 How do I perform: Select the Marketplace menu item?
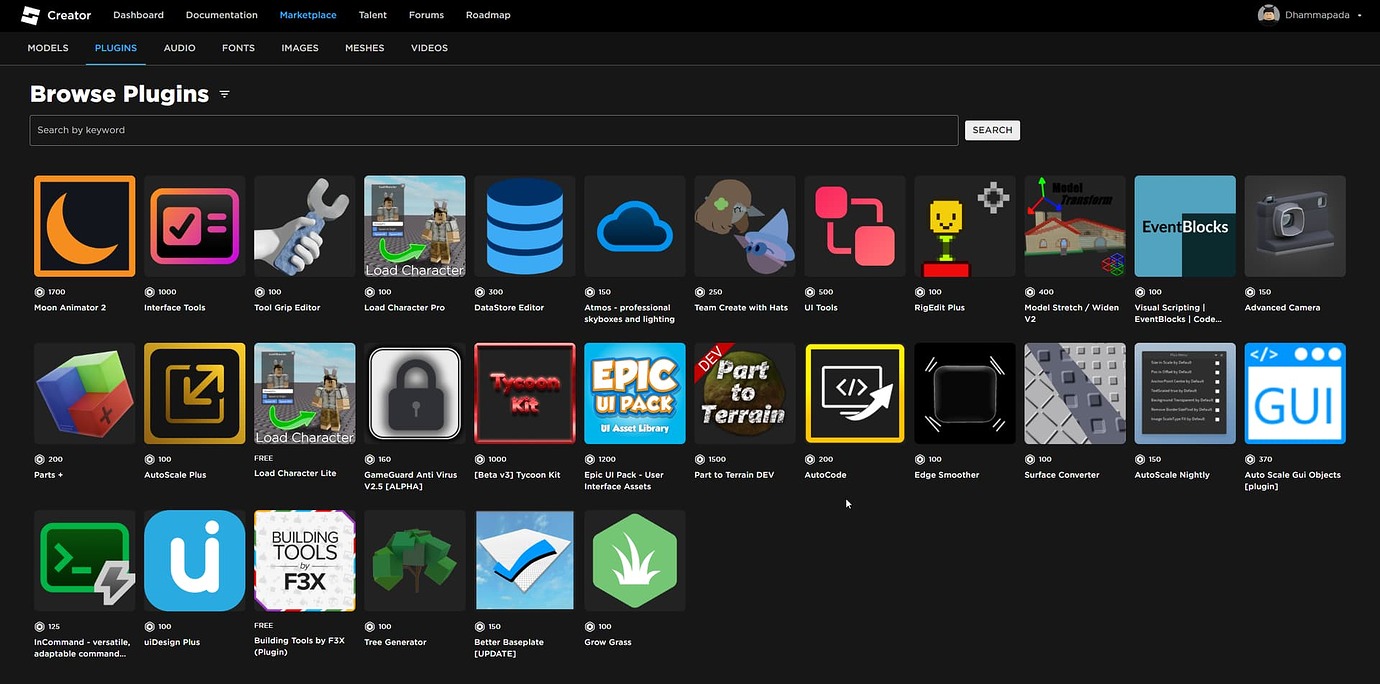308,15
